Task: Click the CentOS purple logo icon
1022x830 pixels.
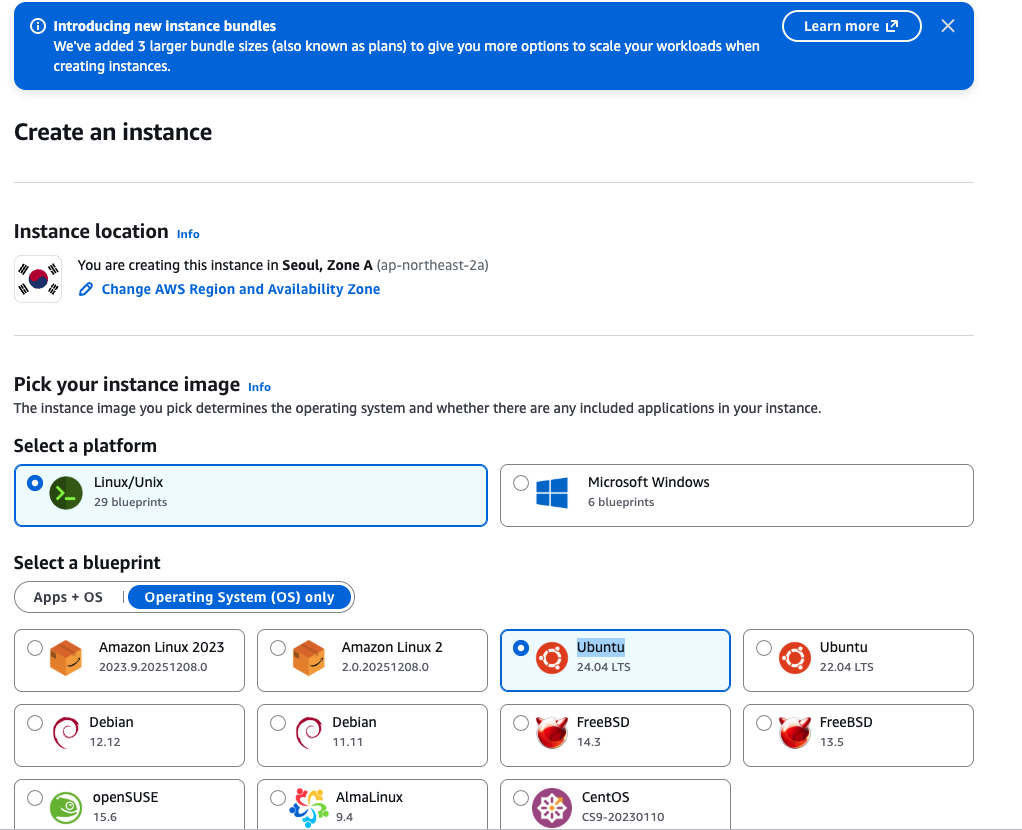Action: tap(552, 808)
